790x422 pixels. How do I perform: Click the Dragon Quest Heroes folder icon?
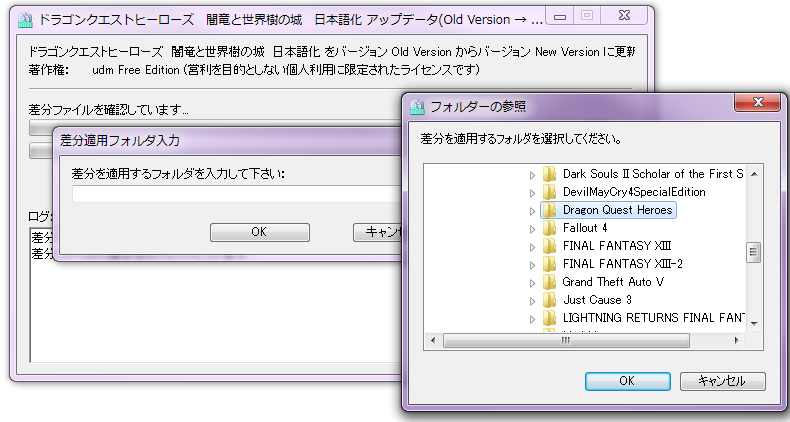pos(549,210)
